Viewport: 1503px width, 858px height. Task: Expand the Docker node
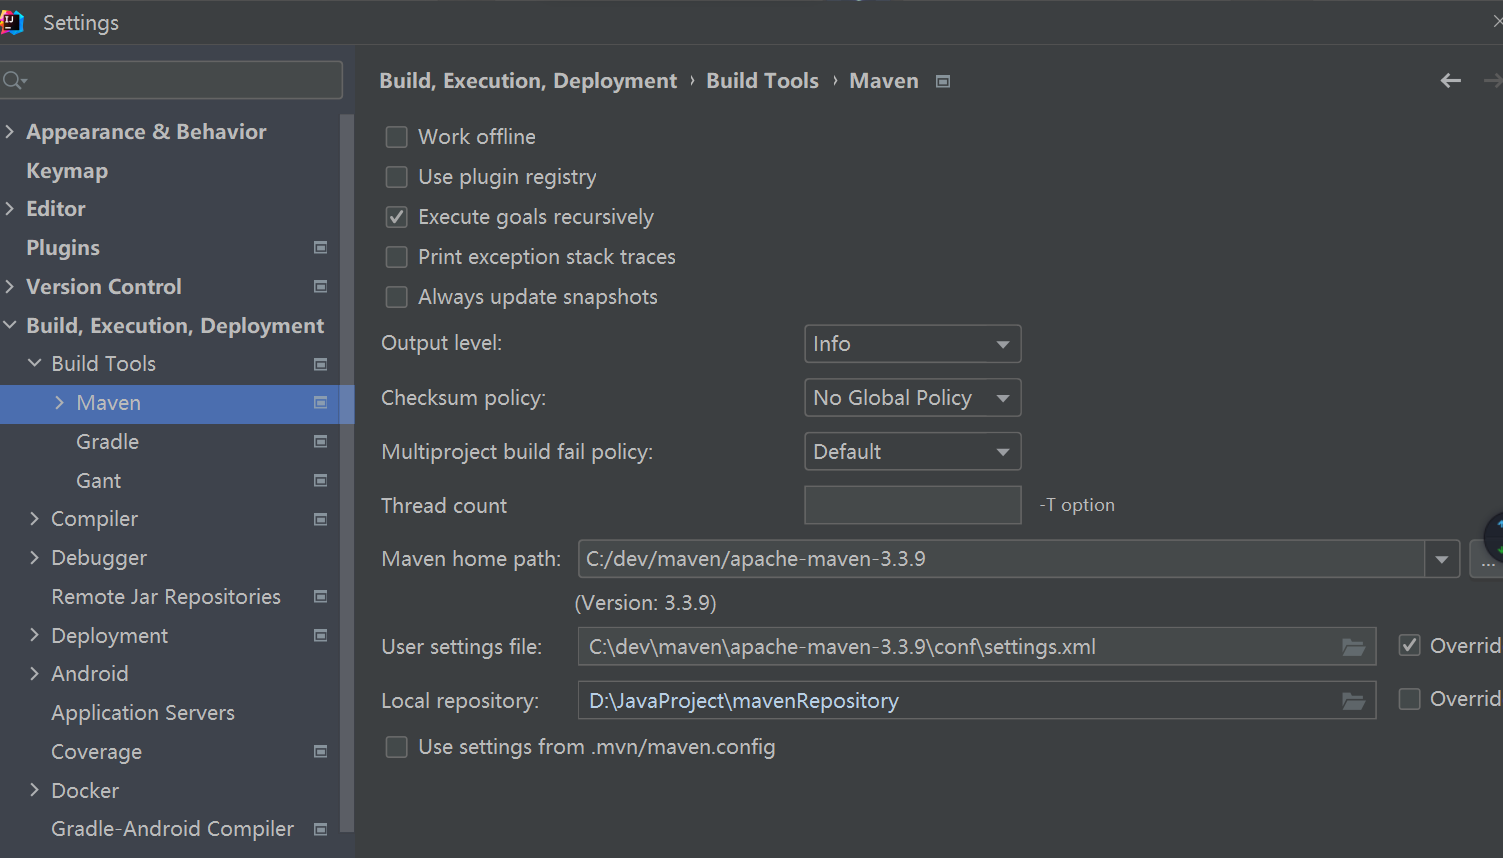pyautogui.click(x=35, y=790)
